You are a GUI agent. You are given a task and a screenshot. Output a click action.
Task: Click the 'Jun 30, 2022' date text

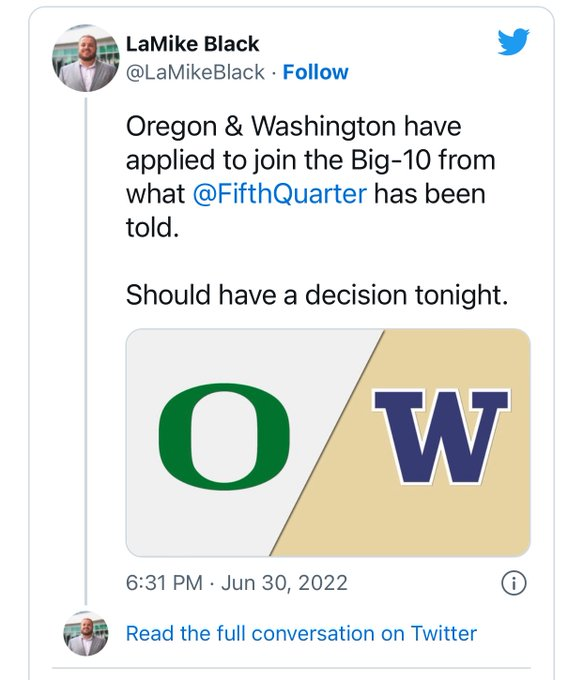tap(284, 583)
